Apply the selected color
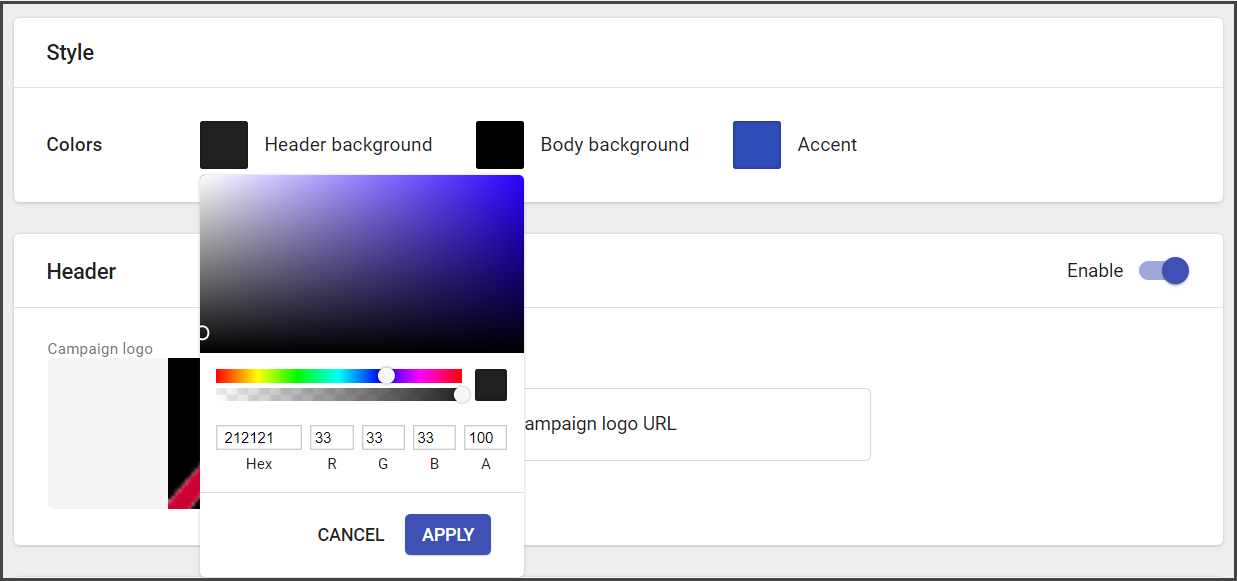The height and width of the screenshot is (581, 1237). point(448,535)
